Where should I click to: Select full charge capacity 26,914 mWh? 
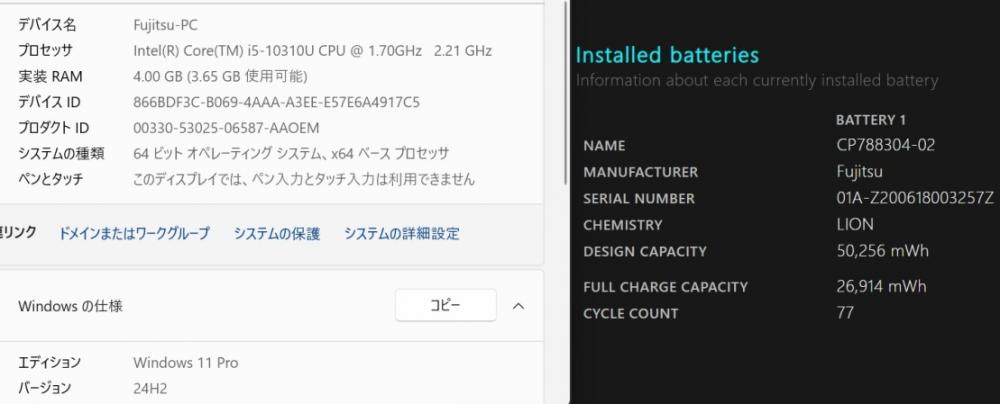pos(881,286)
